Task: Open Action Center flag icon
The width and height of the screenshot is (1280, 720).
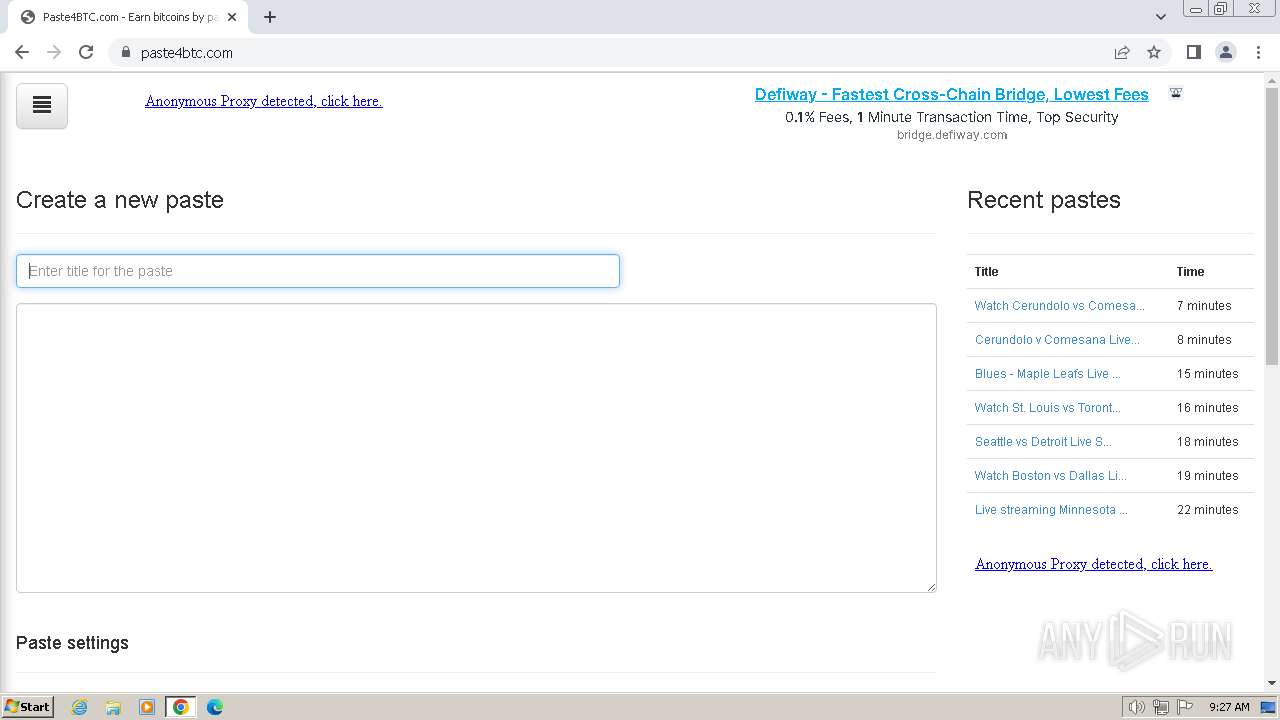Action: pyautogui.click(x=1185, y=707)
